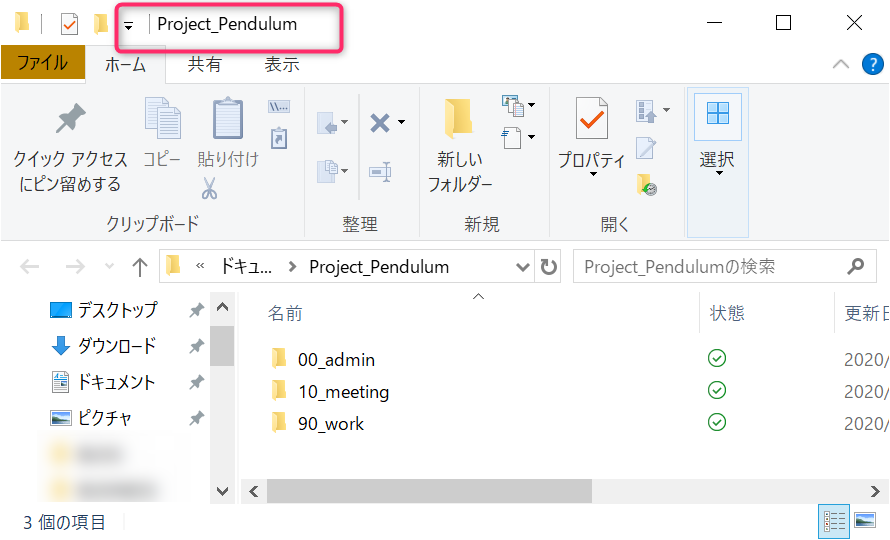Image resolution: width=890 pixels, height=540 pixels.
Task: Switch to details list view toggle
Action: 834,521
